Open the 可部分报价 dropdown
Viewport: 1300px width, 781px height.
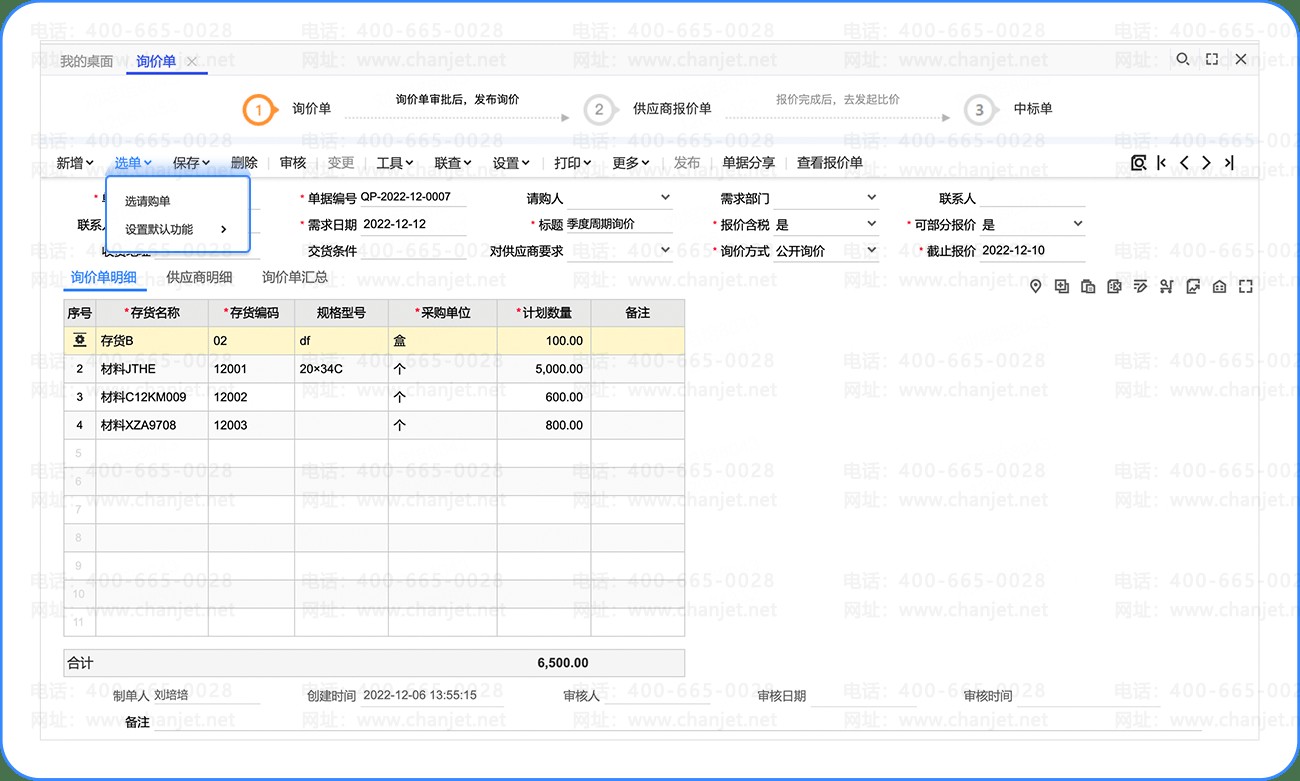(x=1077, y=224)
